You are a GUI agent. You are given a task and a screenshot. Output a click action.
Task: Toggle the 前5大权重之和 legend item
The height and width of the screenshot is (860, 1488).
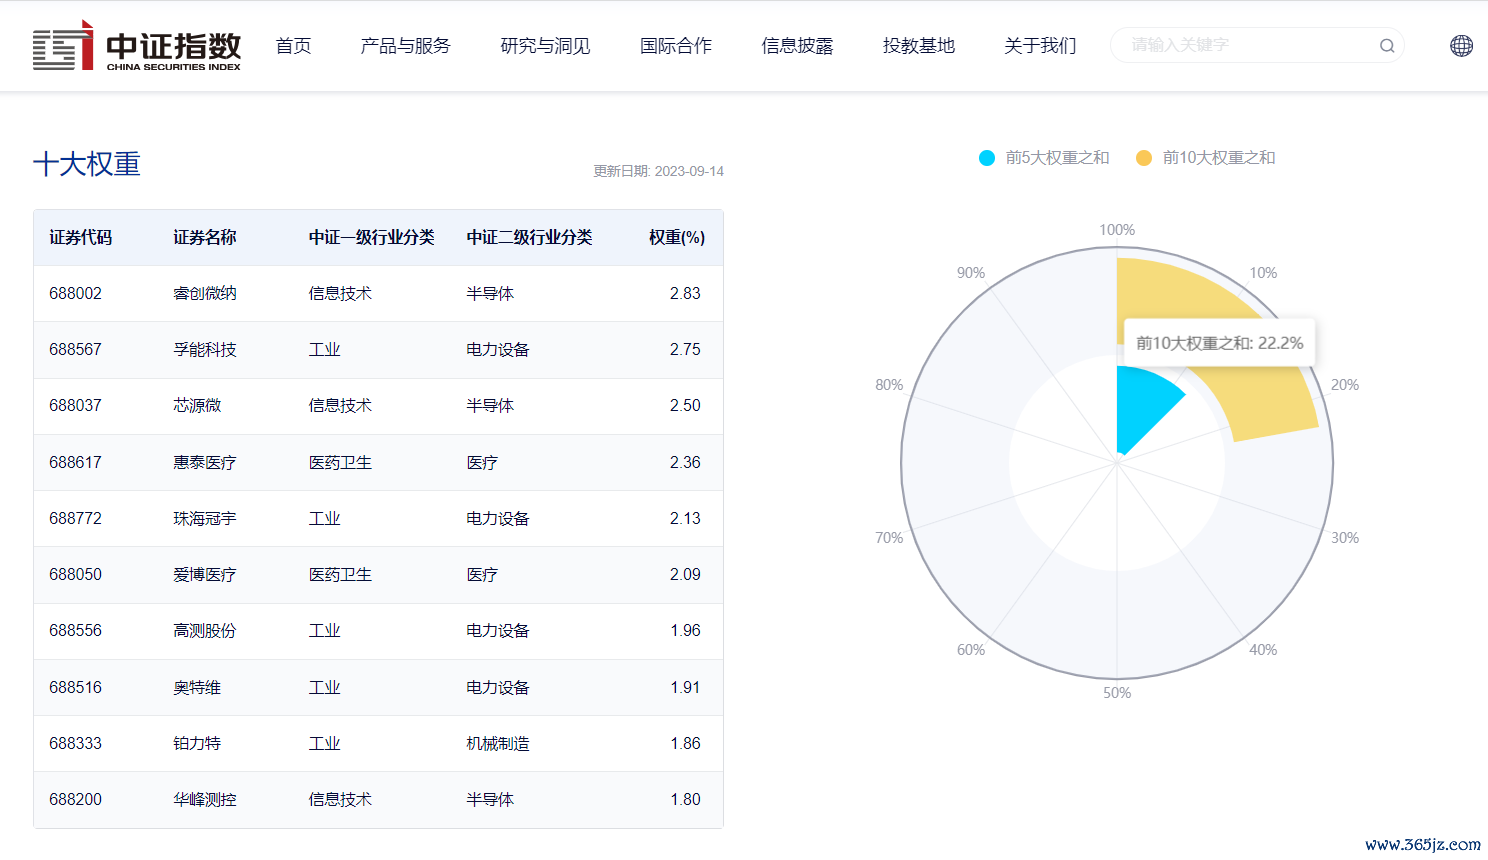pyautogui.click(x=1044, y=158)
